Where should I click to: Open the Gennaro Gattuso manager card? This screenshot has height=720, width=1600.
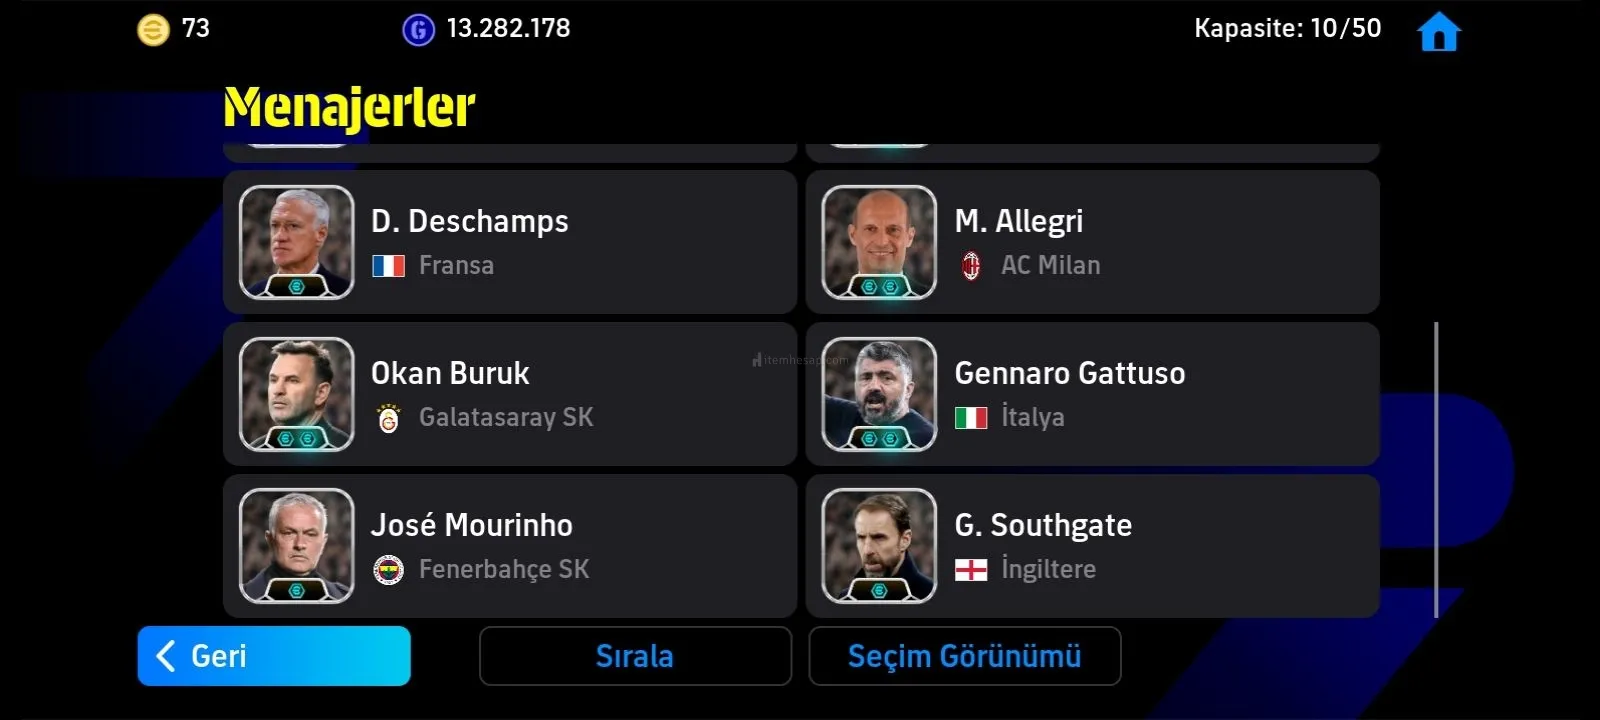1092,394
